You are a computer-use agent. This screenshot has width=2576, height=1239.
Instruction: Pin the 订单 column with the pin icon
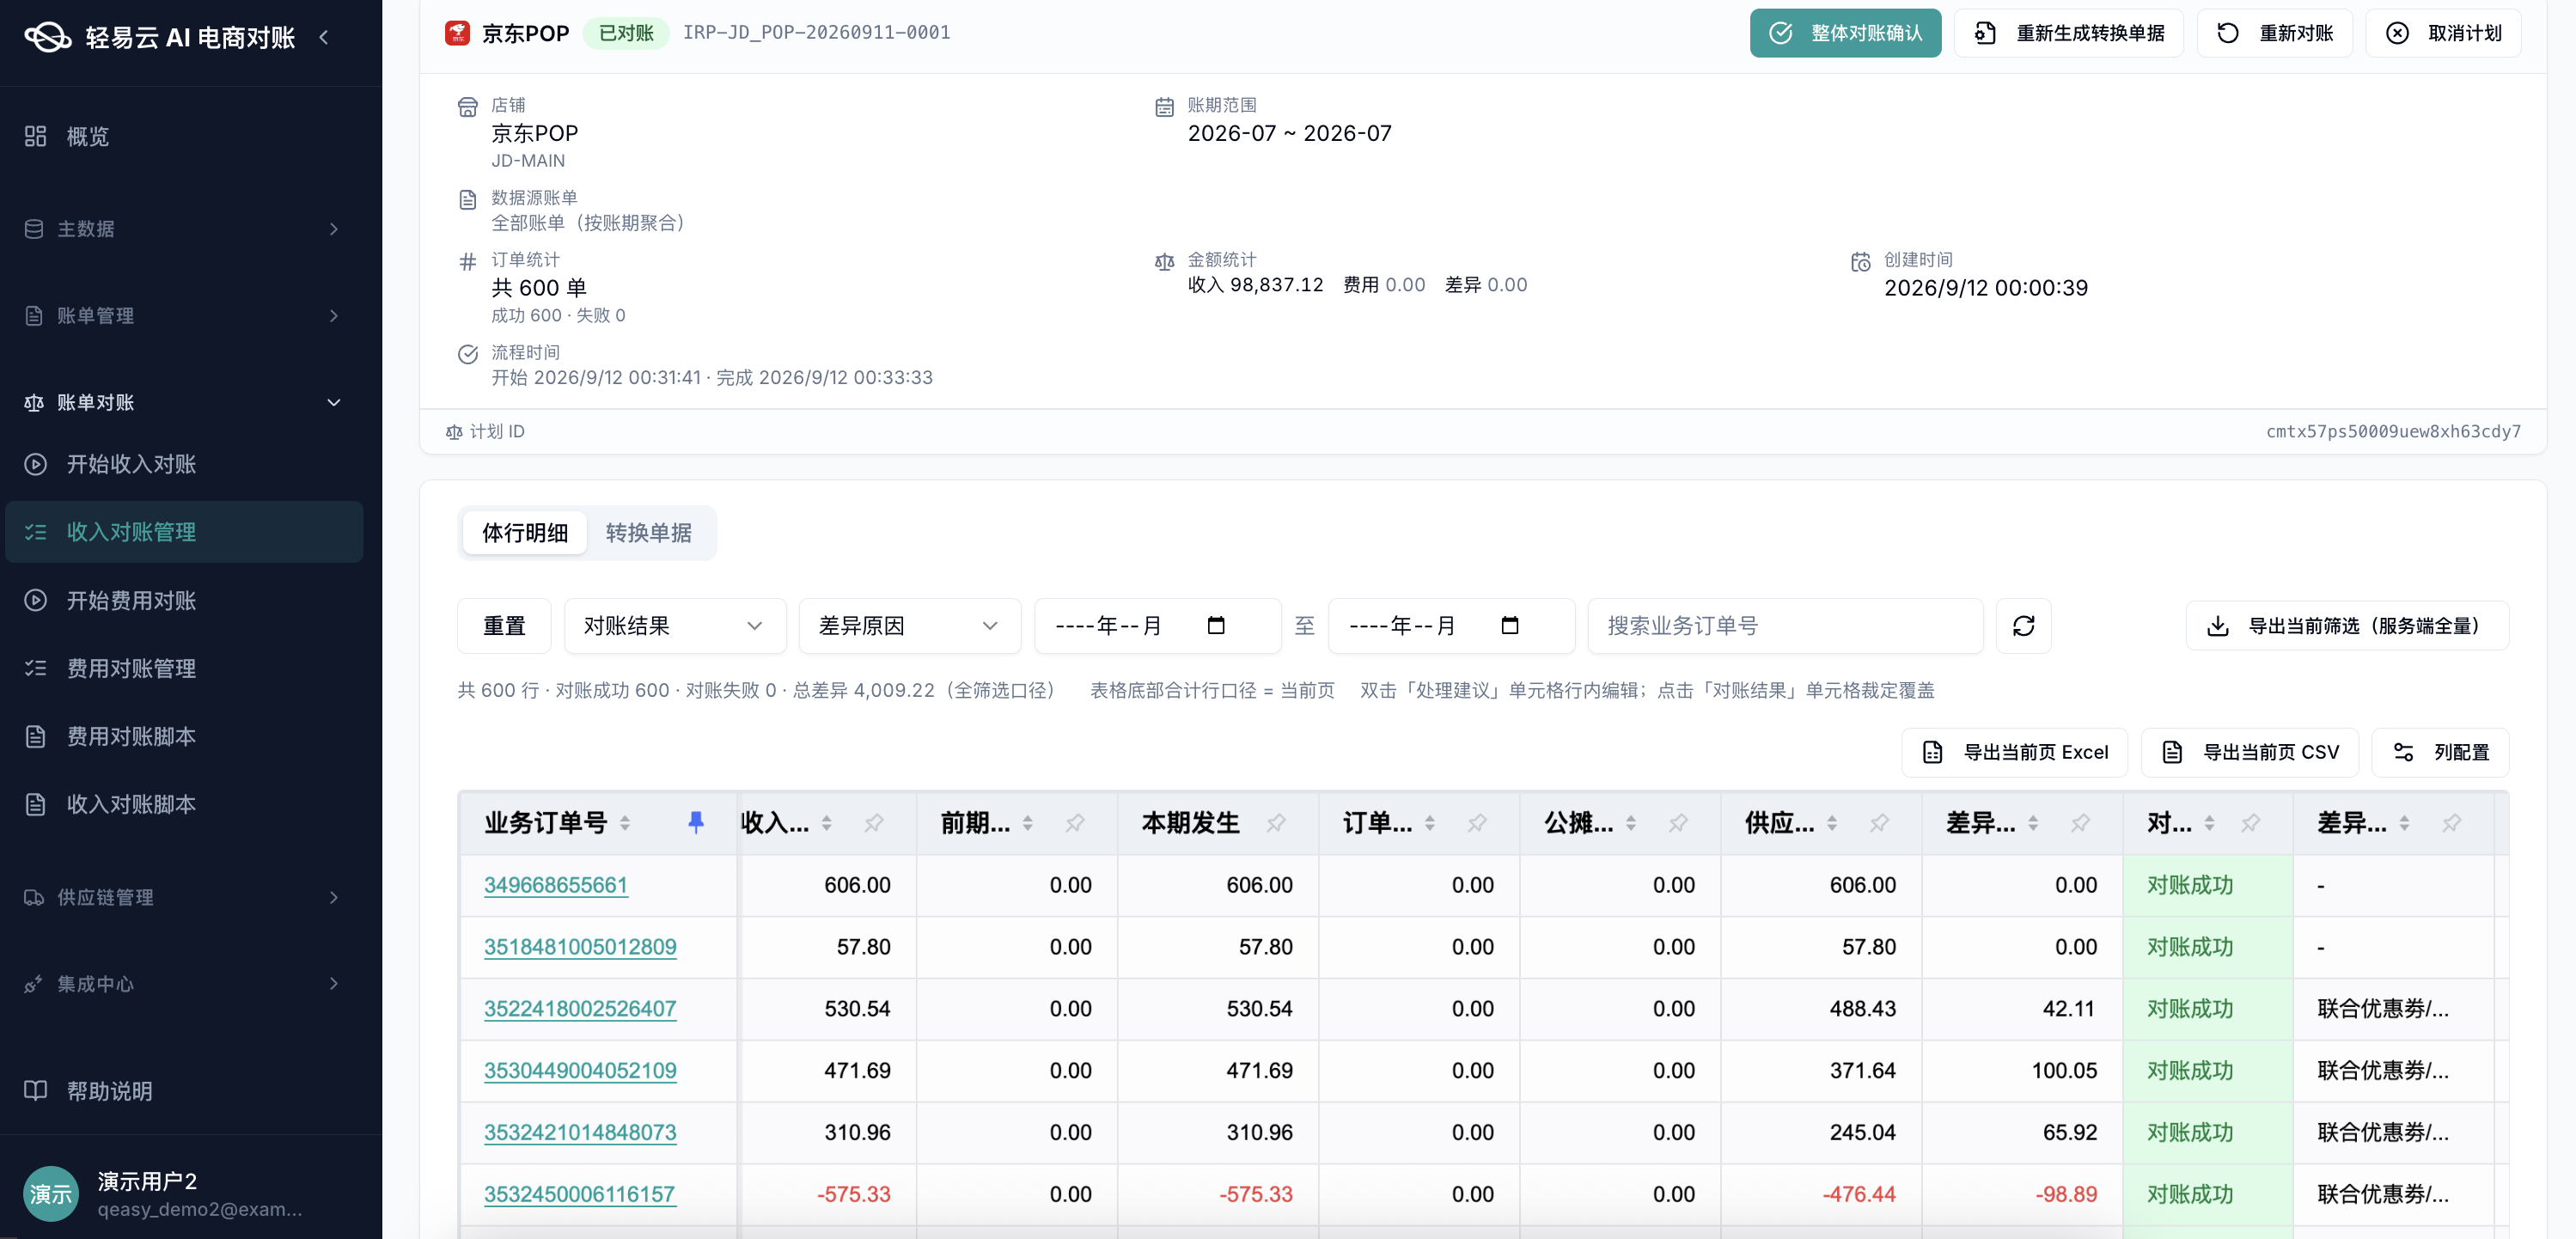click(x=1477, y=823)
